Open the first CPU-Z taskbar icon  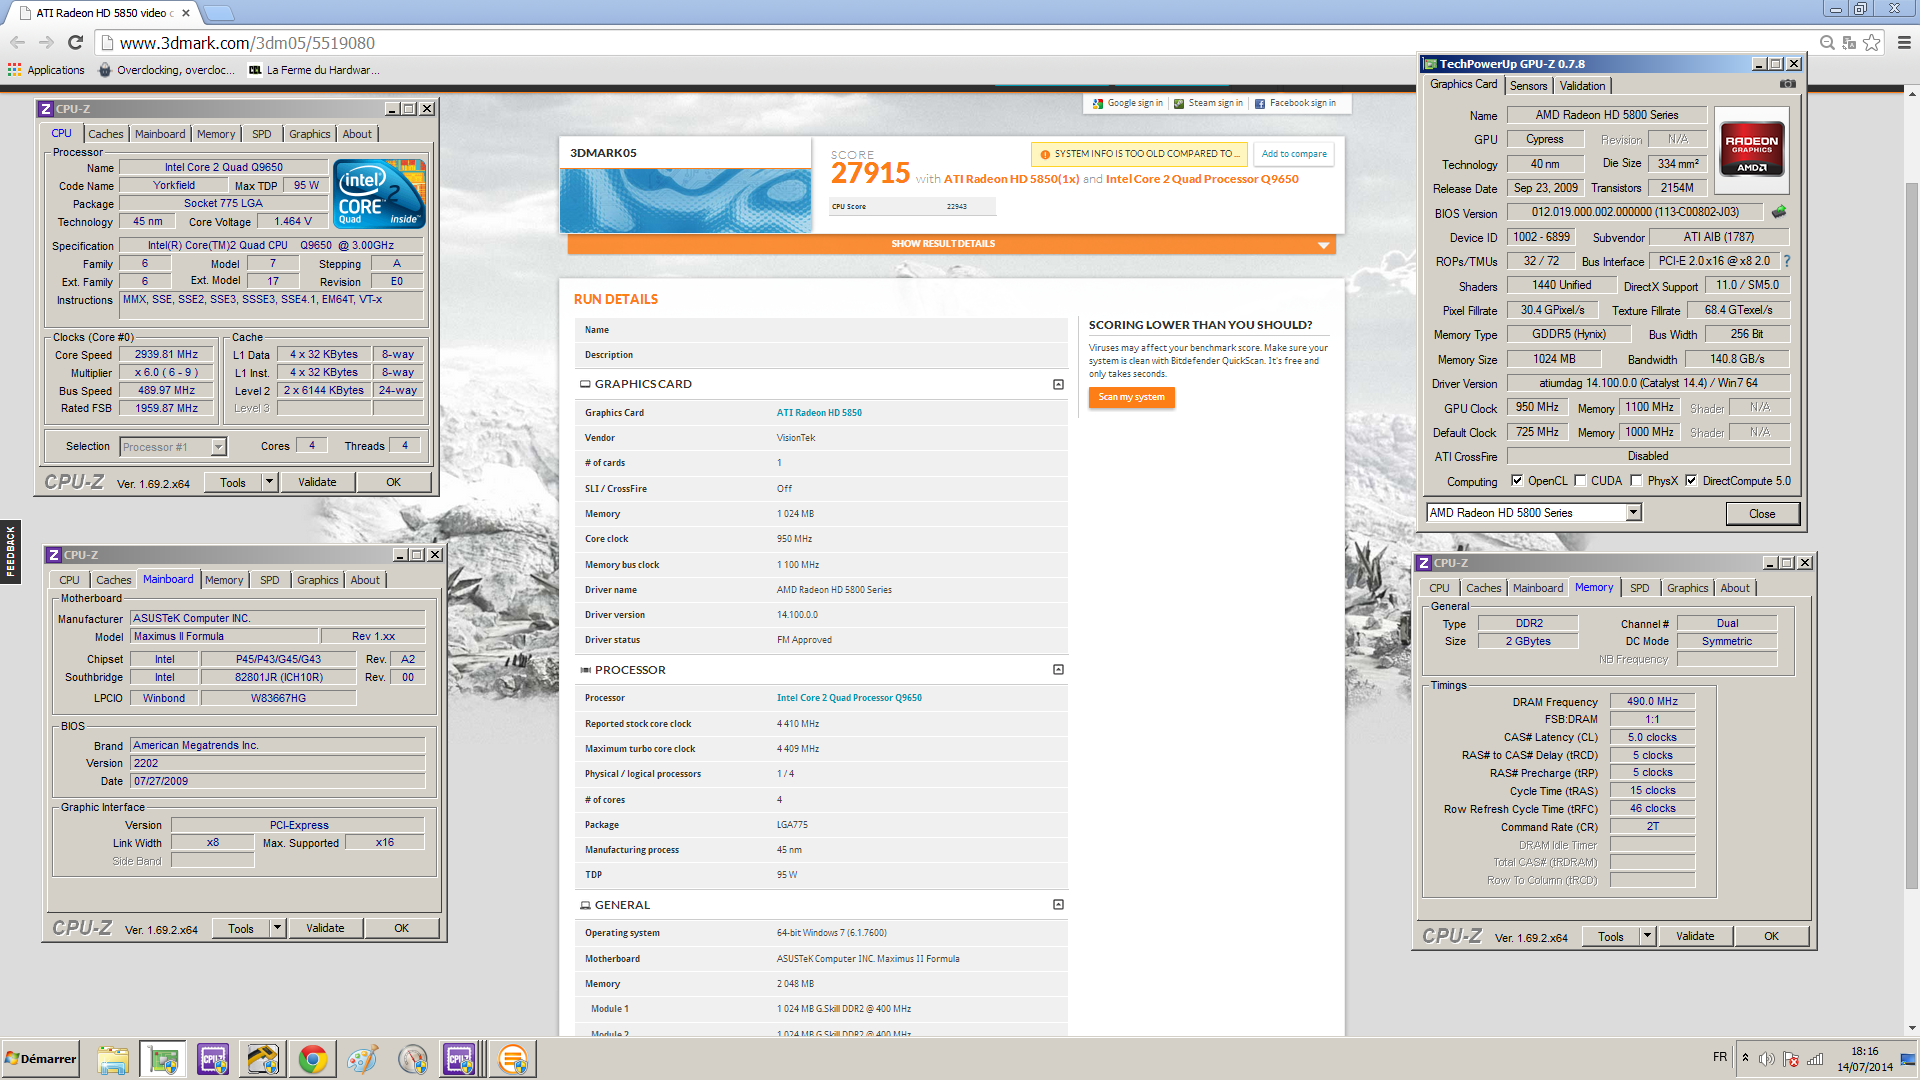pos(213,1059)
